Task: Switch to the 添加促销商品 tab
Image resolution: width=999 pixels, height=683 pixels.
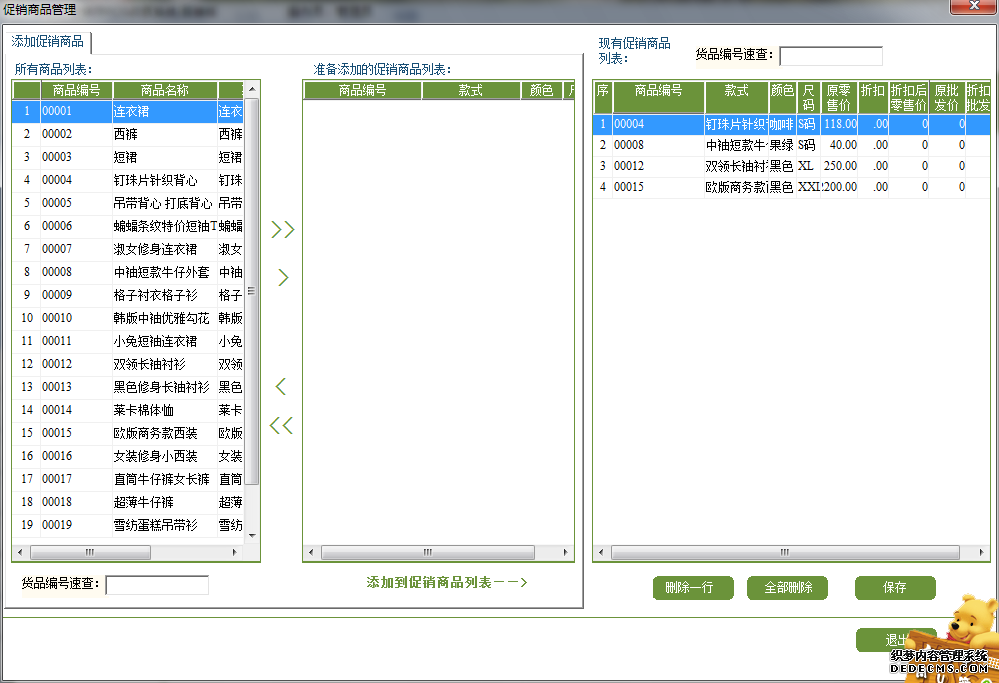Action: tap(47, 43)
